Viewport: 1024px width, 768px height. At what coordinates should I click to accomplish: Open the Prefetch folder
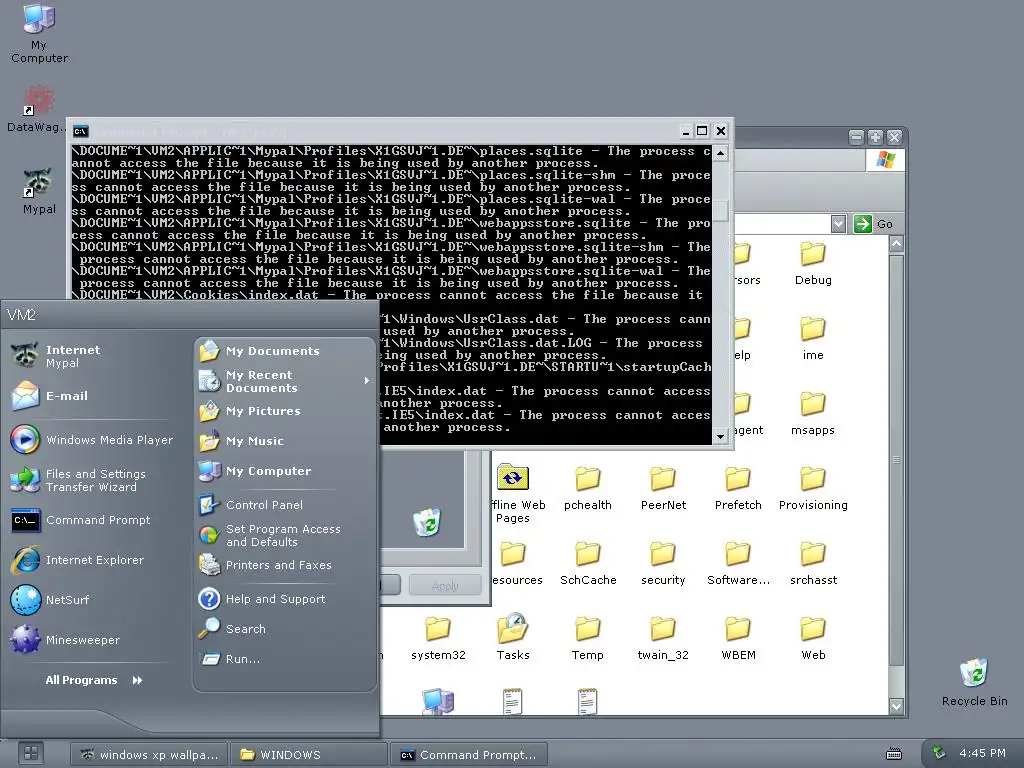(738, 488)
